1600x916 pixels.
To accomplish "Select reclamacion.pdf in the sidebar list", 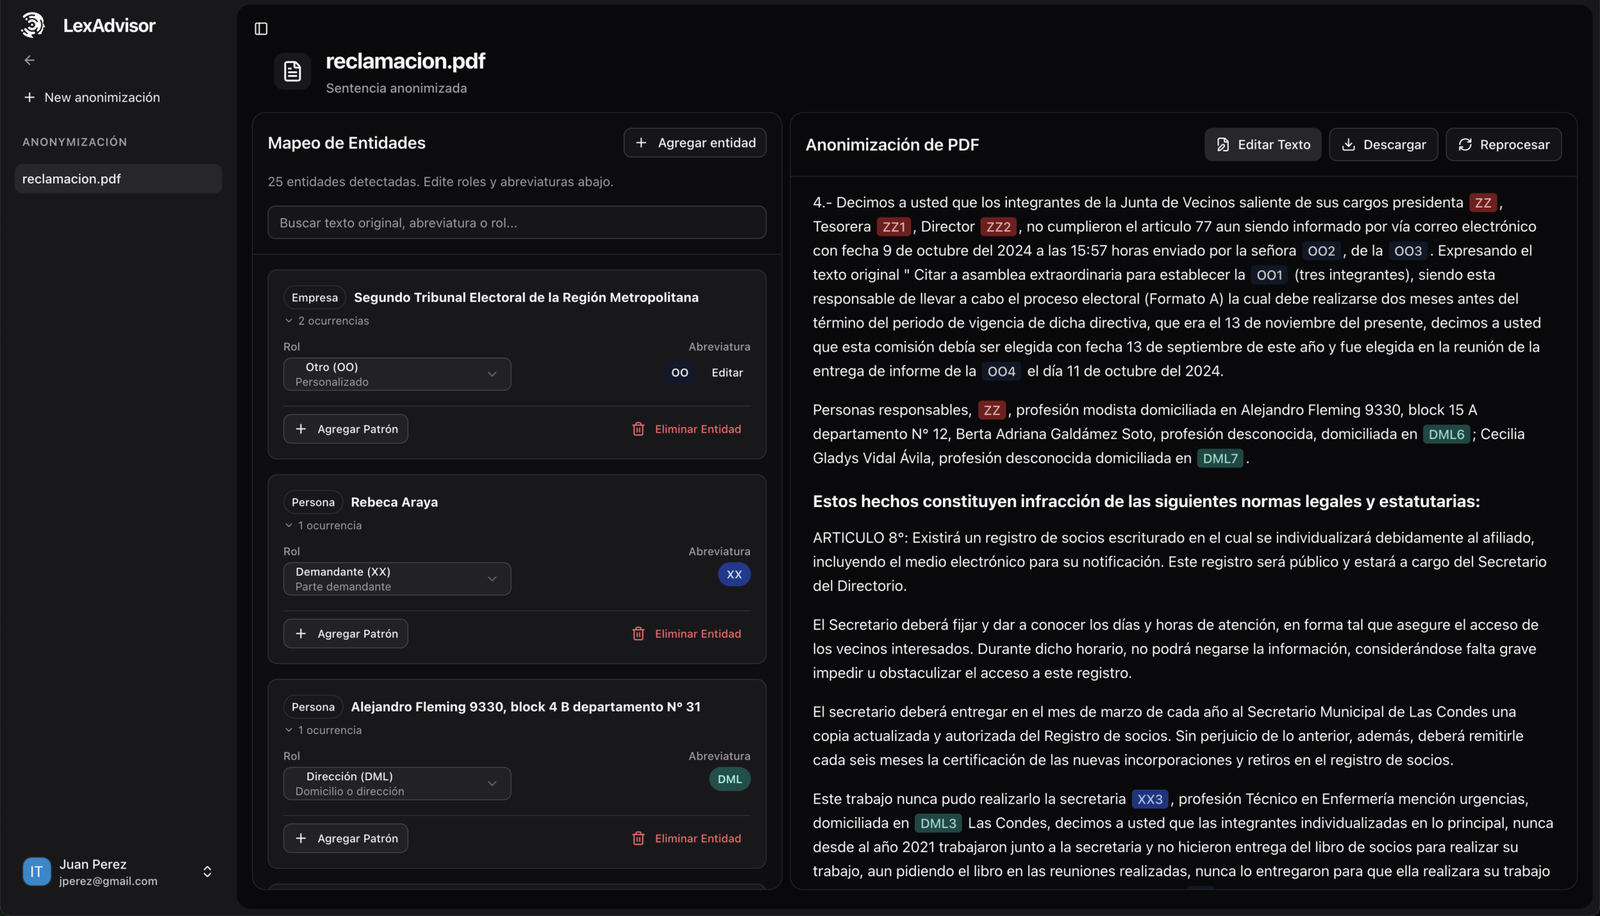I will point(118,179).
